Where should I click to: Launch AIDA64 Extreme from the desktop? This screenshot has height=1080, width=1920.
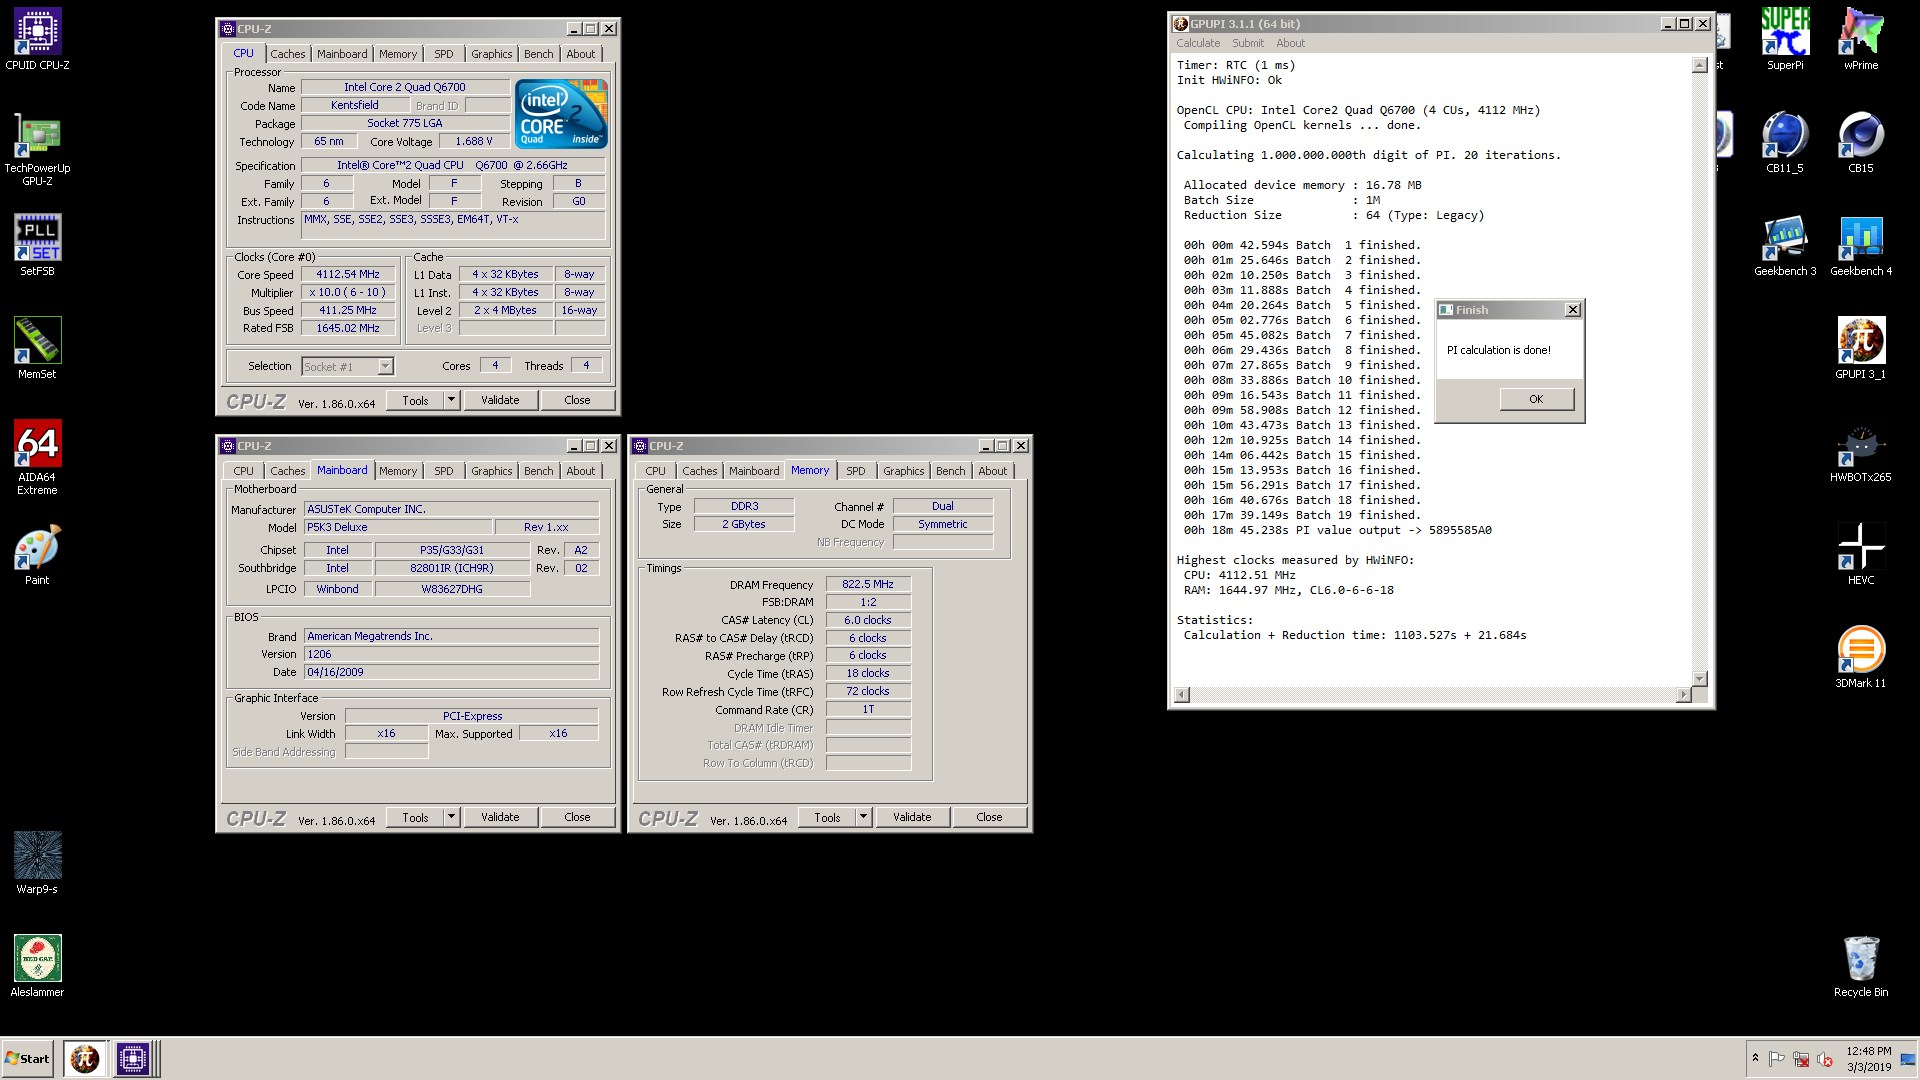click(37, 457)
